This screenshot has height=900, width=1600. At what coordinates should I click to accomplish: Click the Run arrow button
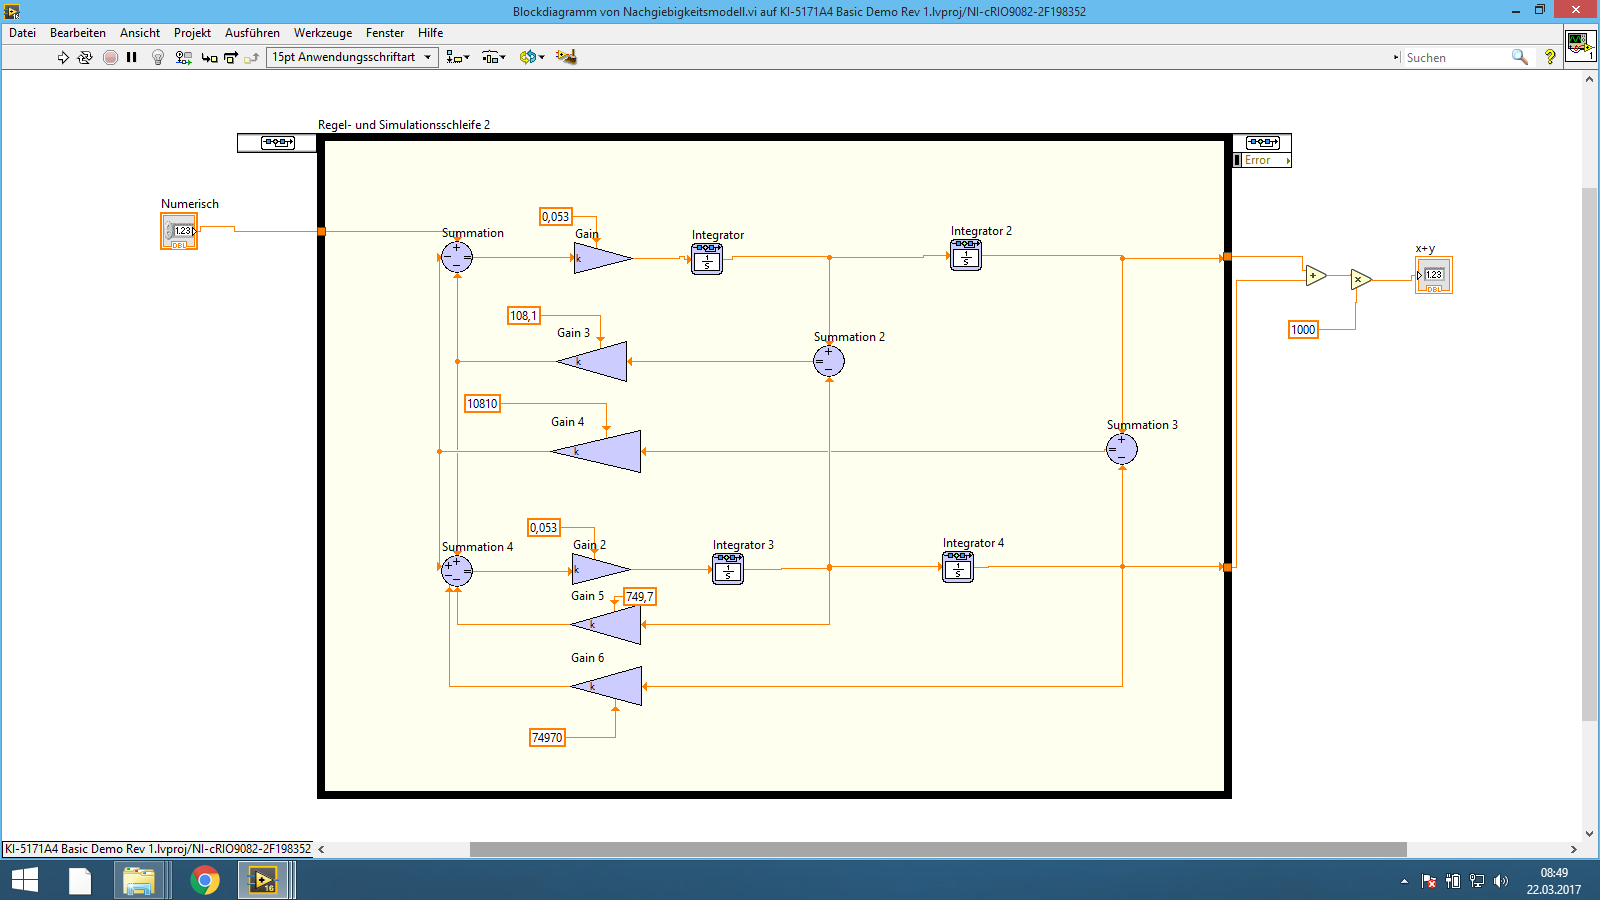[x=63, y=58]
